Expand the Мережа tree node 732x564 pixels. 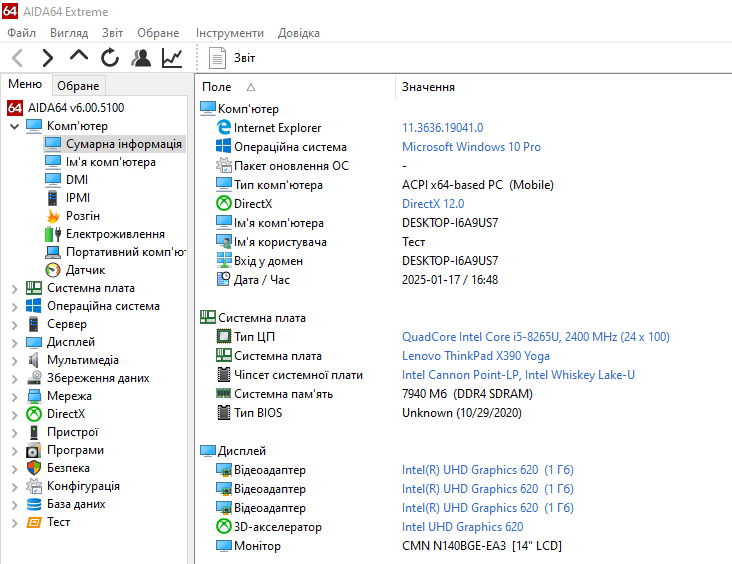pyautogui.click(x=14, y=396)
